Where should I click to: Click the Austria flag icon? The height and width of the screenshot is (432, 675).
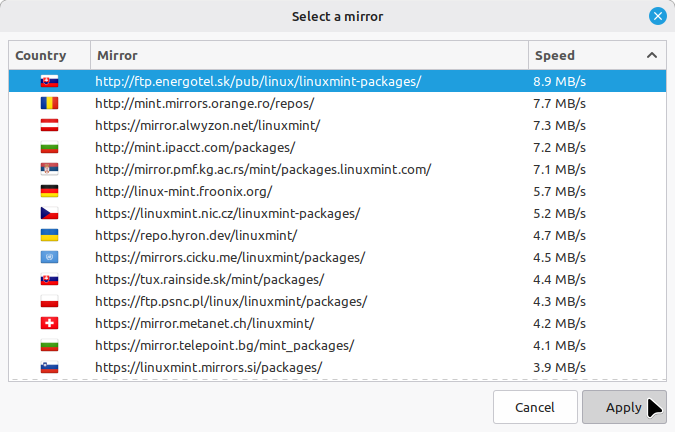(x=48, y=125)
